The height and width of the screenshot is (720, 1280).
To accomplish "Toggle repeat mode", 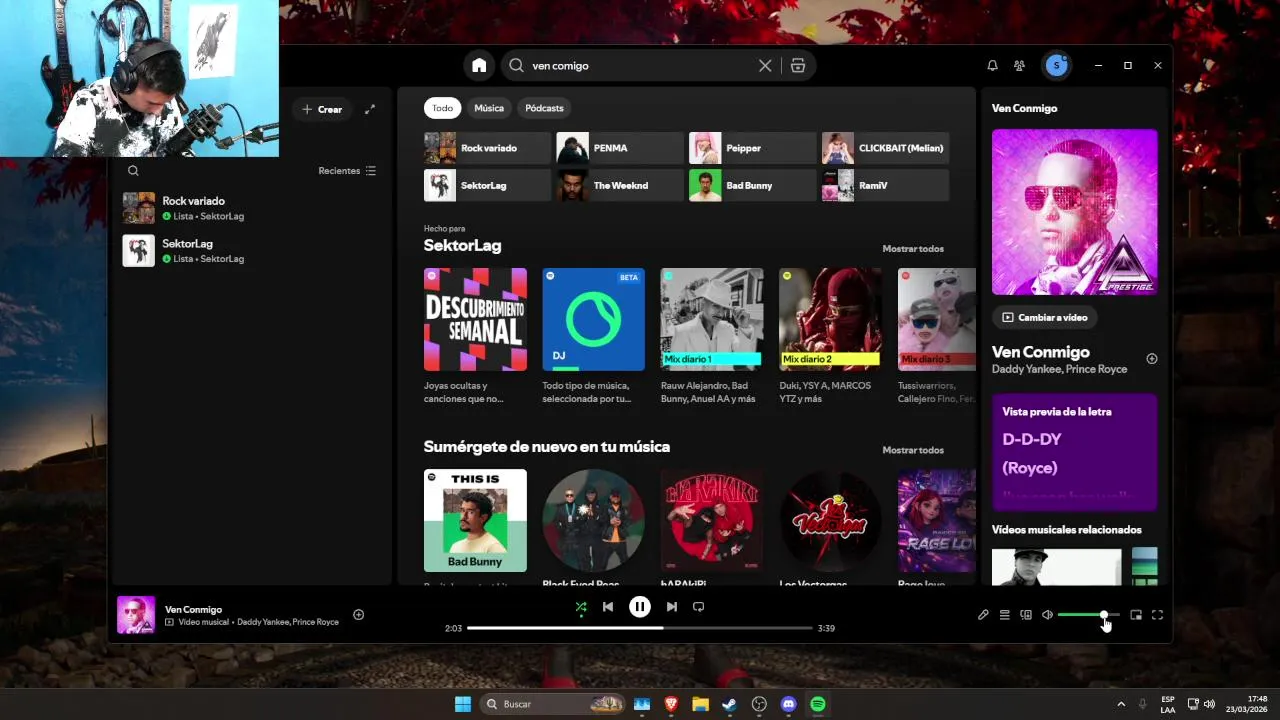I will [699, 606].
